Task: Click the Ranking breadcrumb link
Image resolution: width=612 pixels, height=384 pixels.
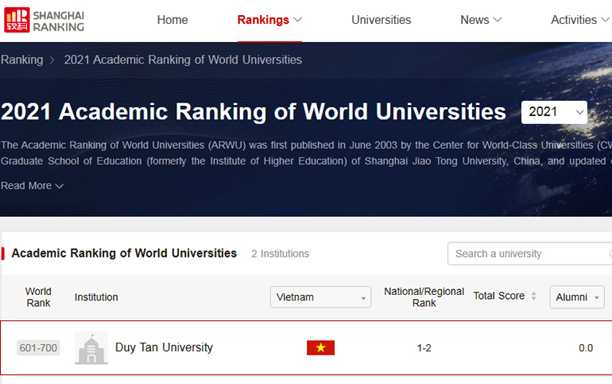Action: tap(22, 60)
